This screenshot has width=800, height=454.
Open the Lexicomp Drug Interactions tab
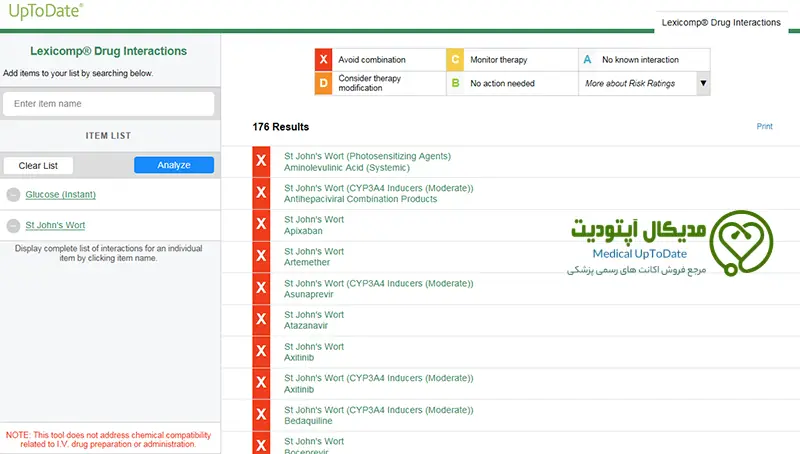[x=721, y=22]
